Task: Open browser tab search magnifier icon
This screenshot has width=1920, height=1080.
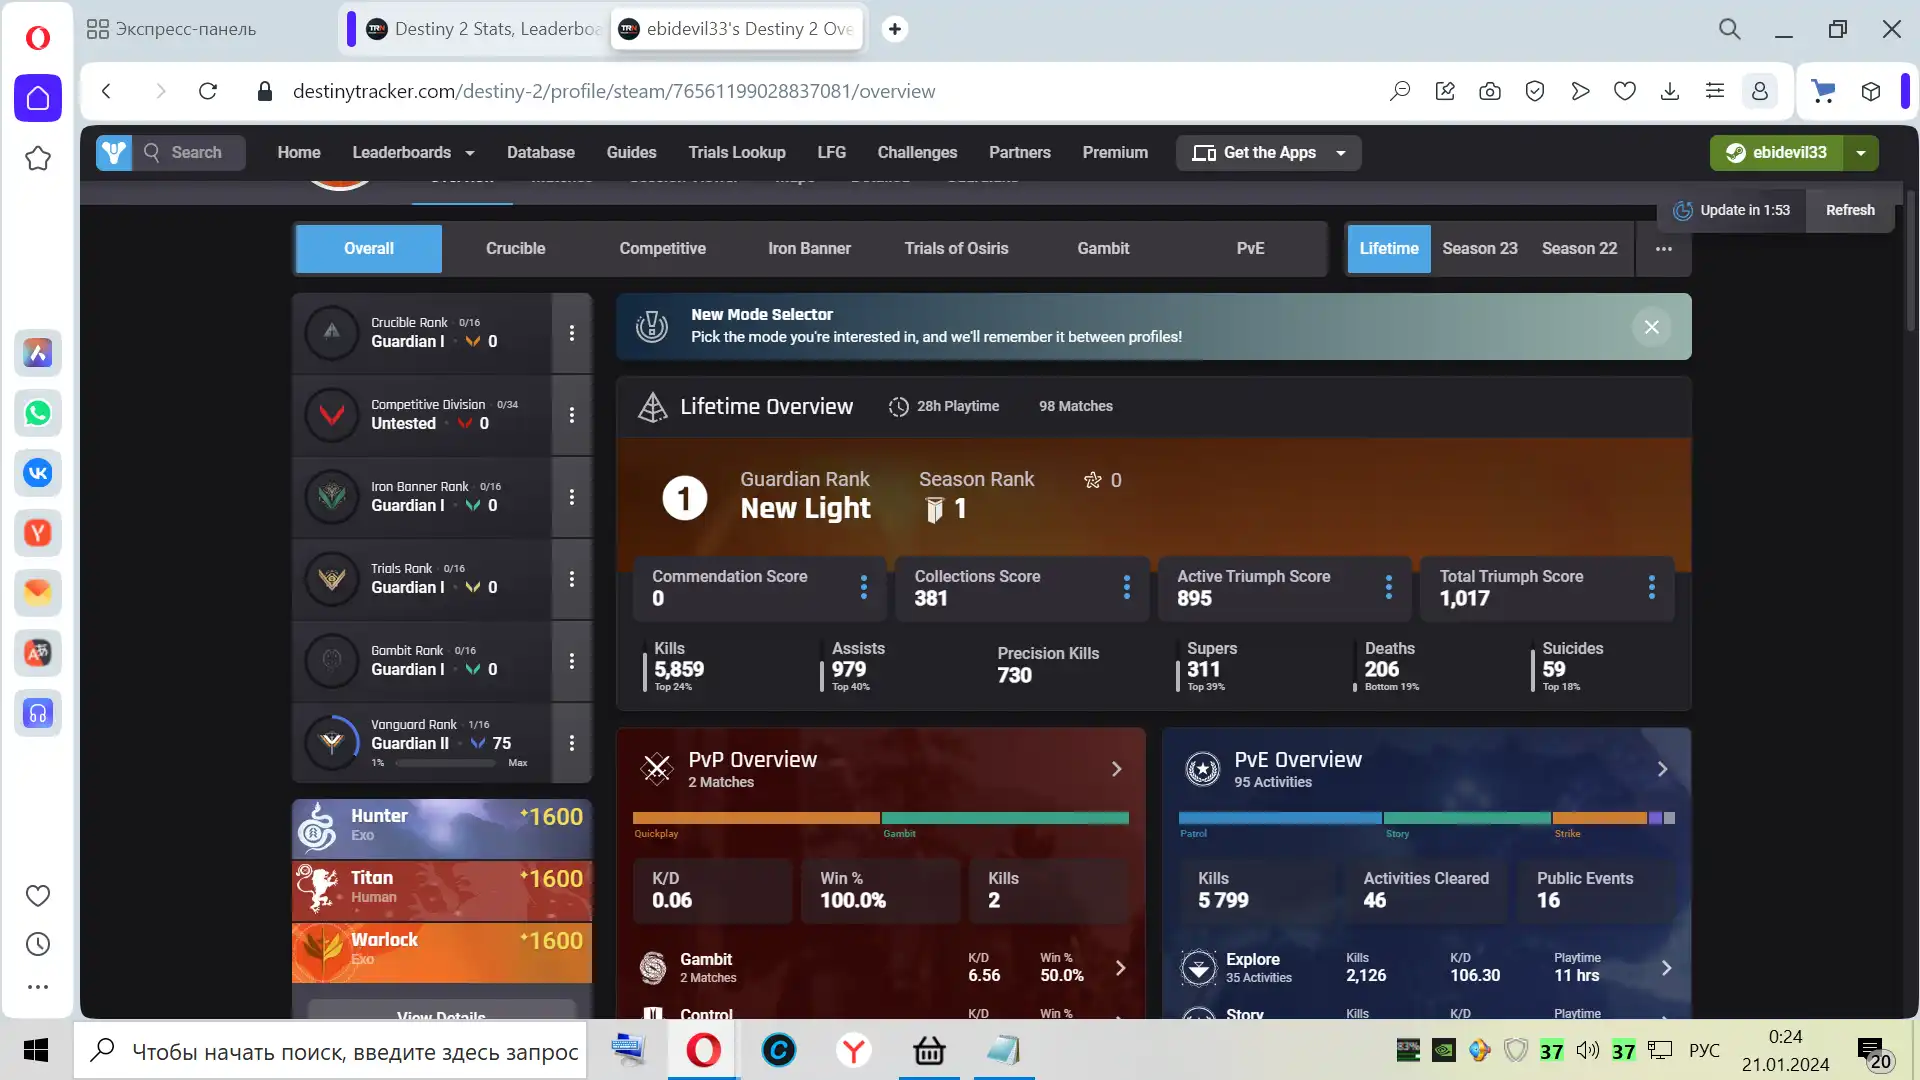Action: (1730, 29)
